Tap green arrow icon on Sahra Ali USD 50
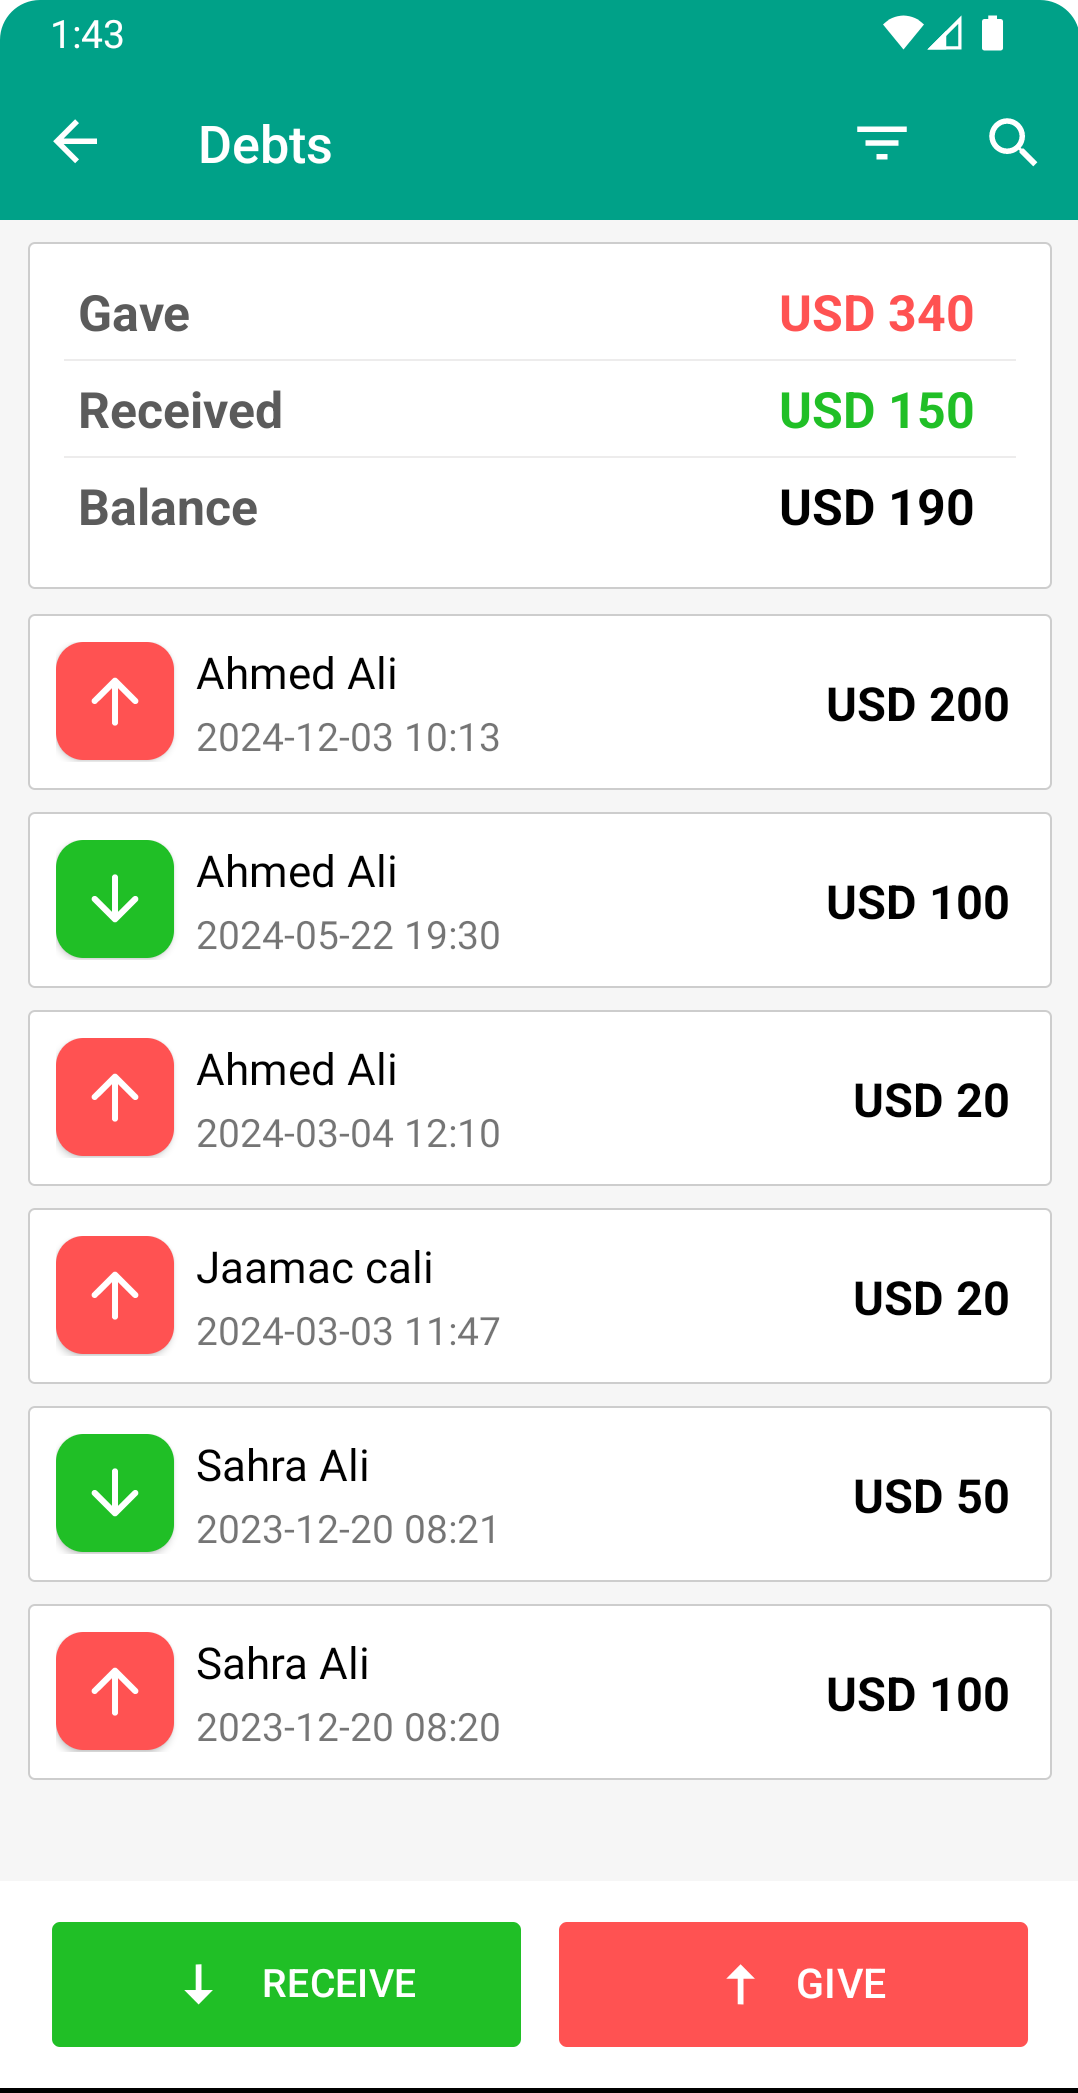Screen dimensions: 1078x2093 [115, 1493]
